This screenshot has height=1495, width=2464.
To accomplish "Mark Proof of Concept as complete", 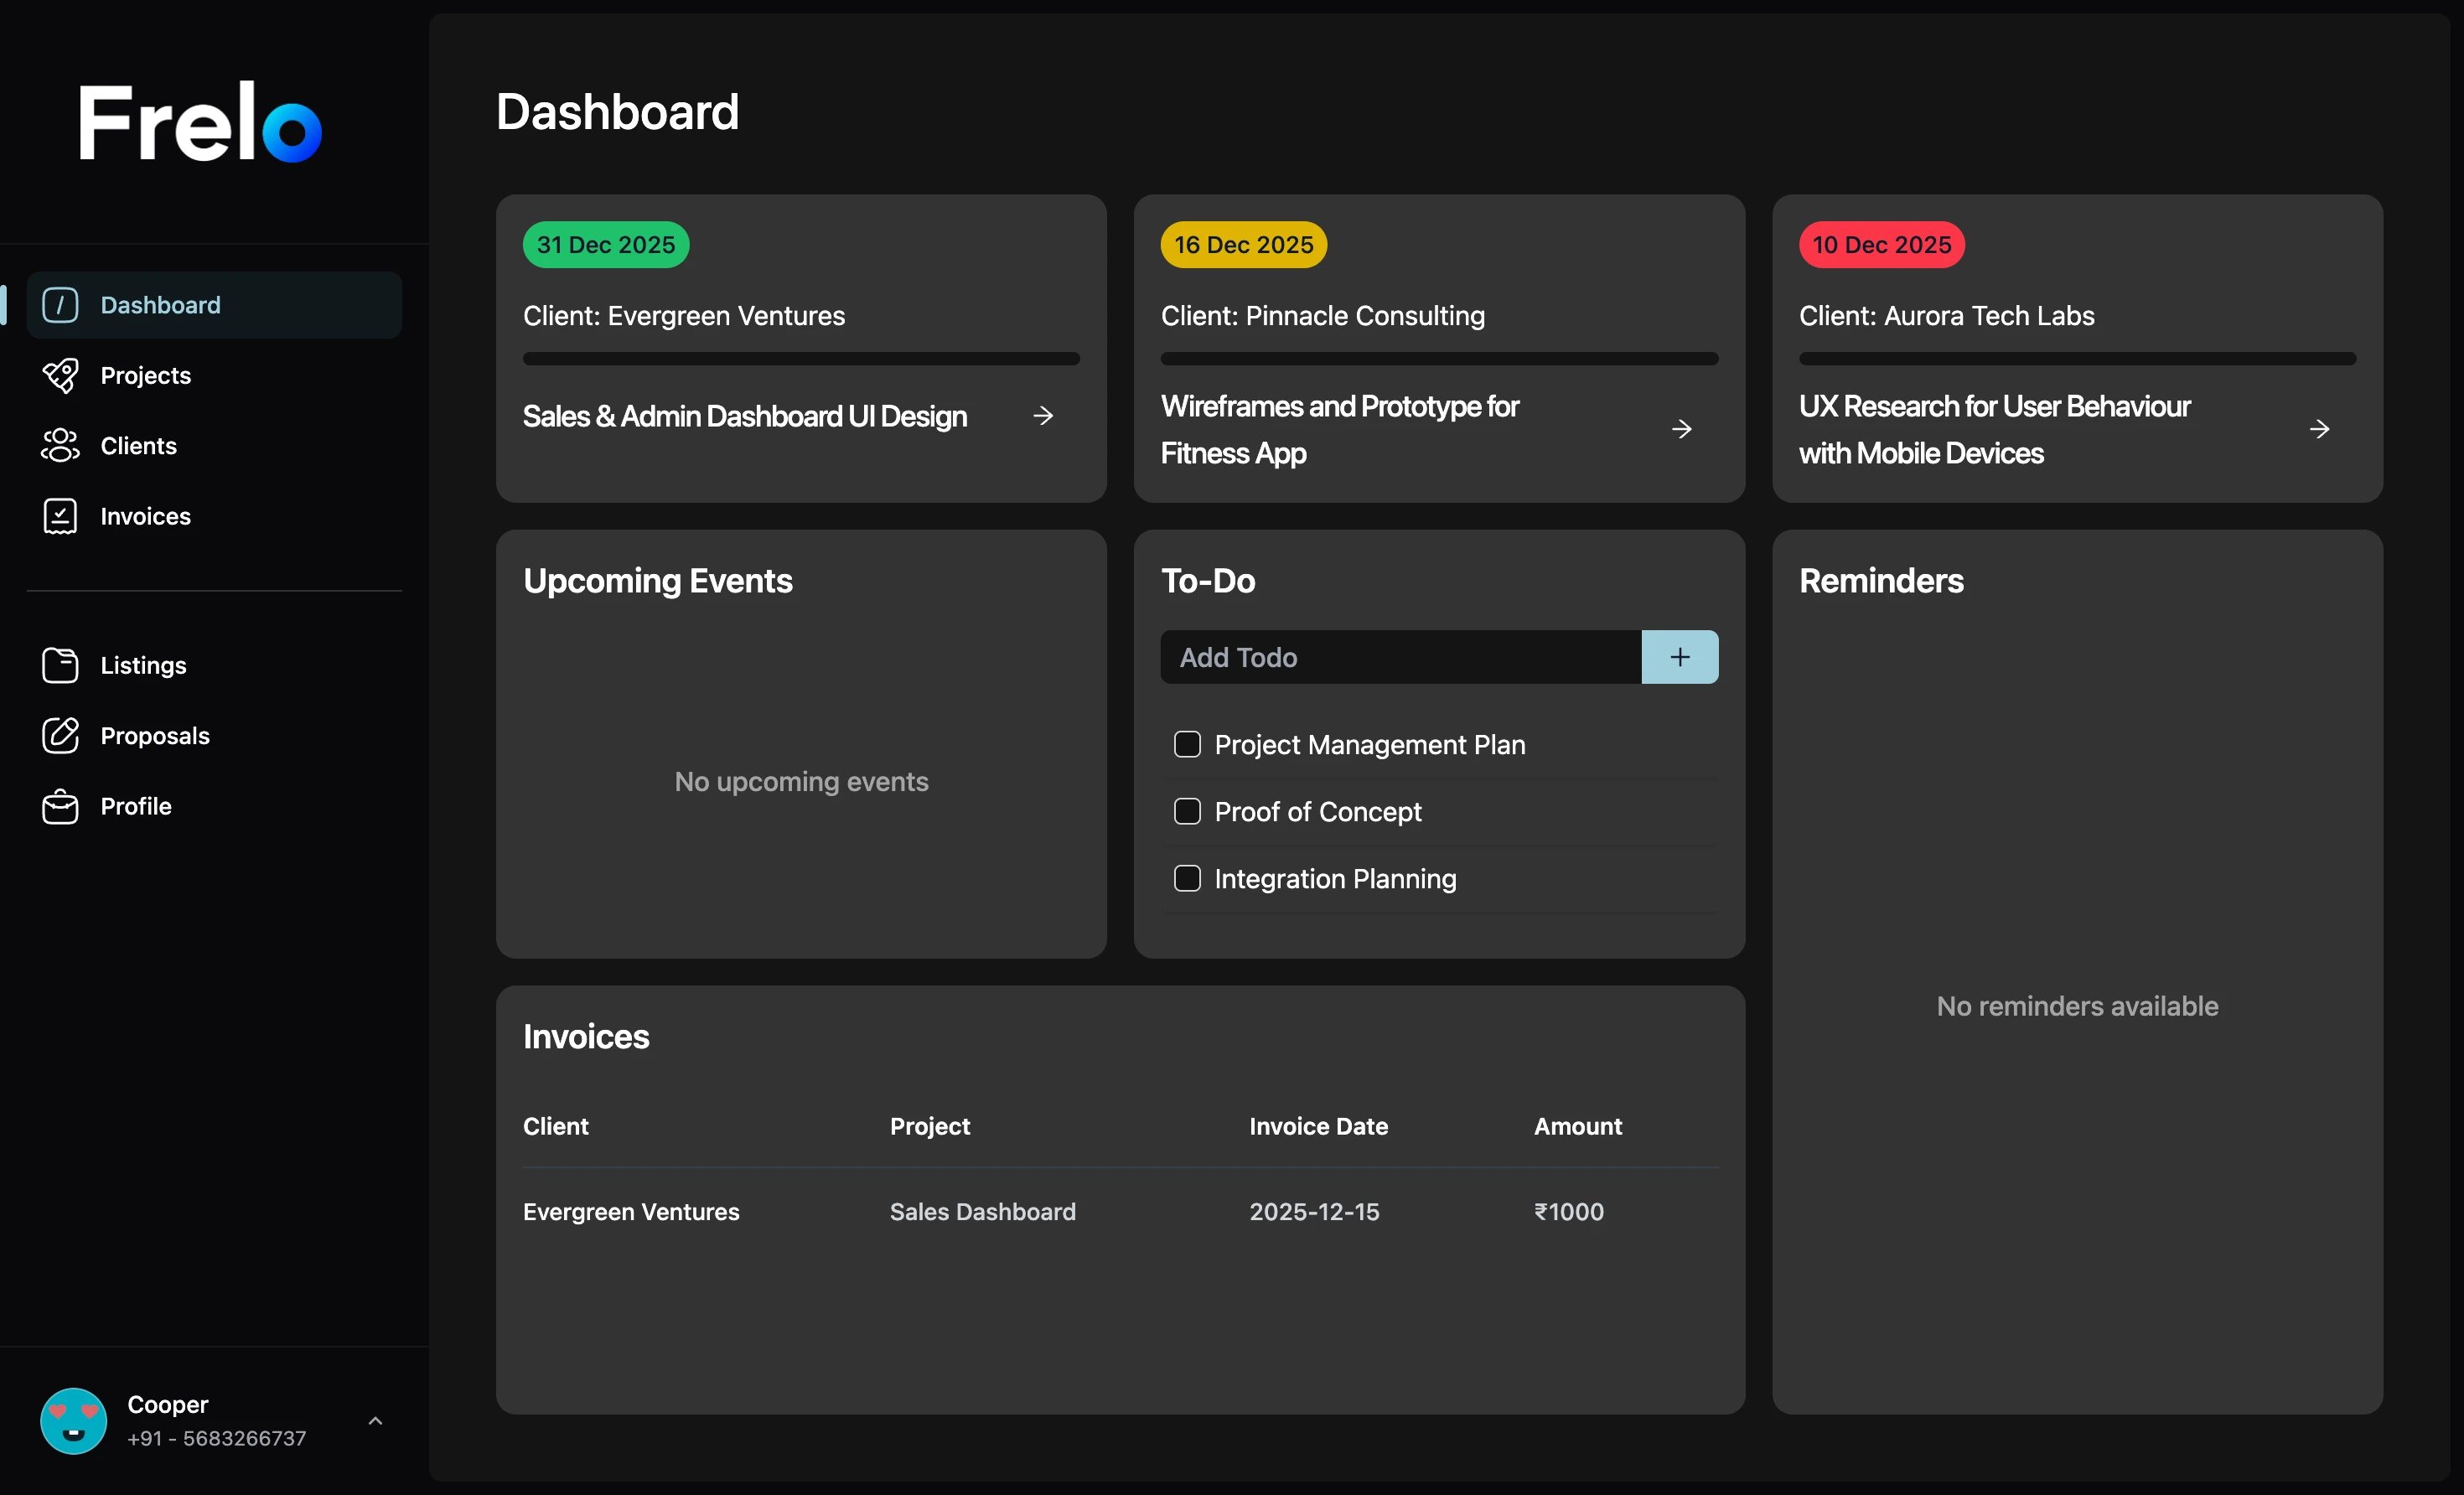I will (1187, 811).
